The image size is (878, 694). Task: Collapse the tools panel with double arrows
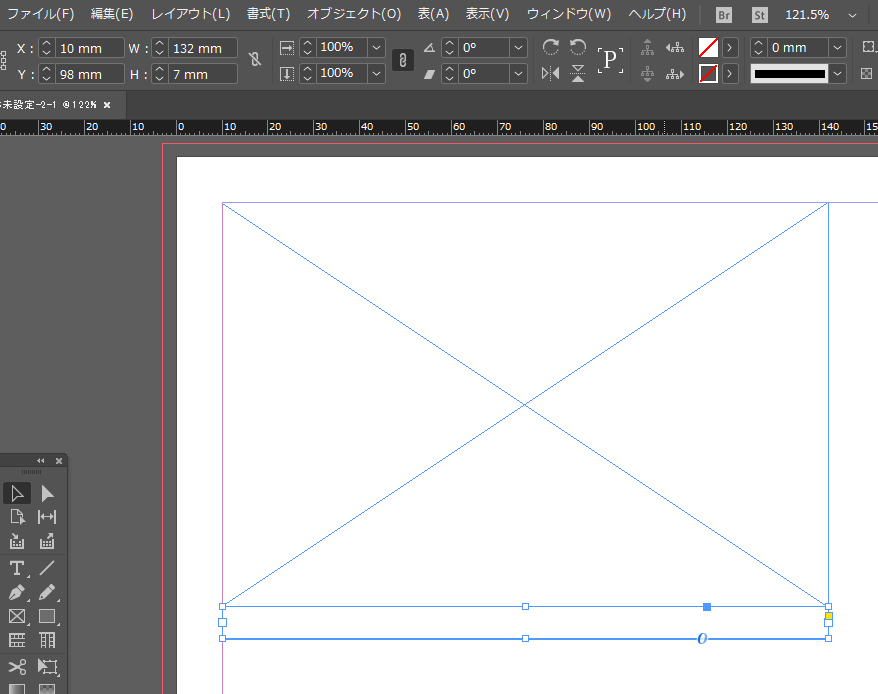(40, 460)
